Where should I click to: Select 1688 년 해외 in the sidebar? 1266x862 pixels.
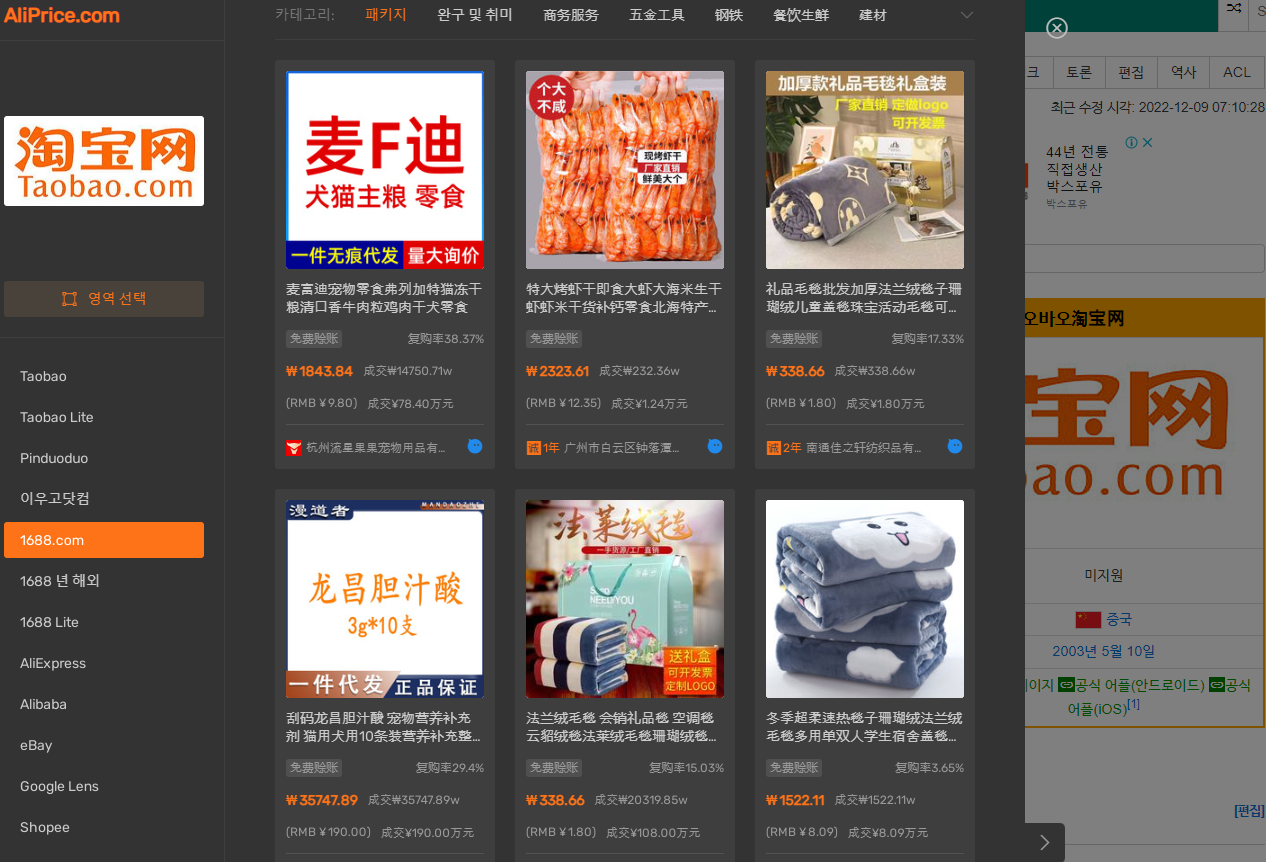pyautogui.click(x=104, y=581)
